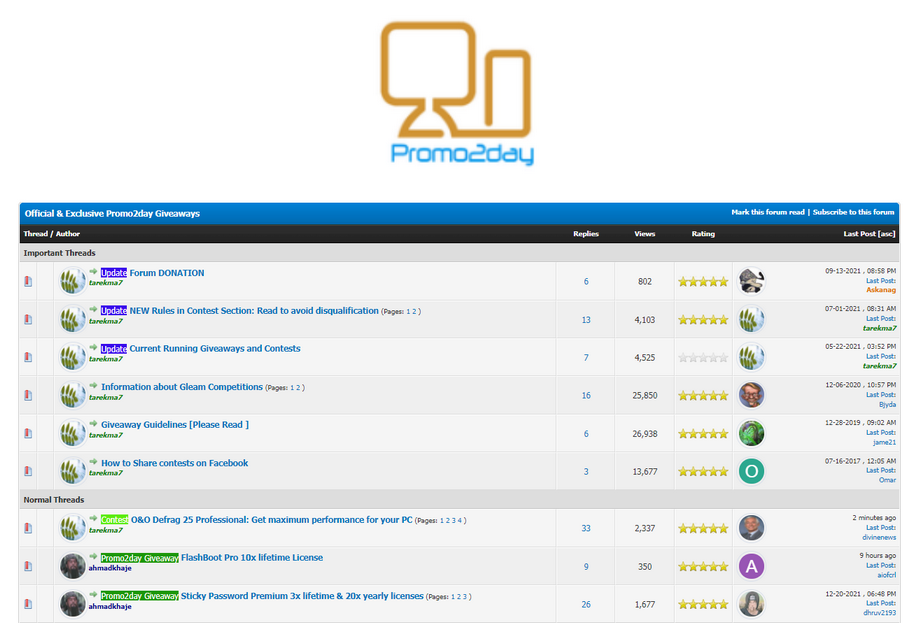Open Giveaway Guidelines [Please Read] thread
919x623 pixels.
click(175, 424)
